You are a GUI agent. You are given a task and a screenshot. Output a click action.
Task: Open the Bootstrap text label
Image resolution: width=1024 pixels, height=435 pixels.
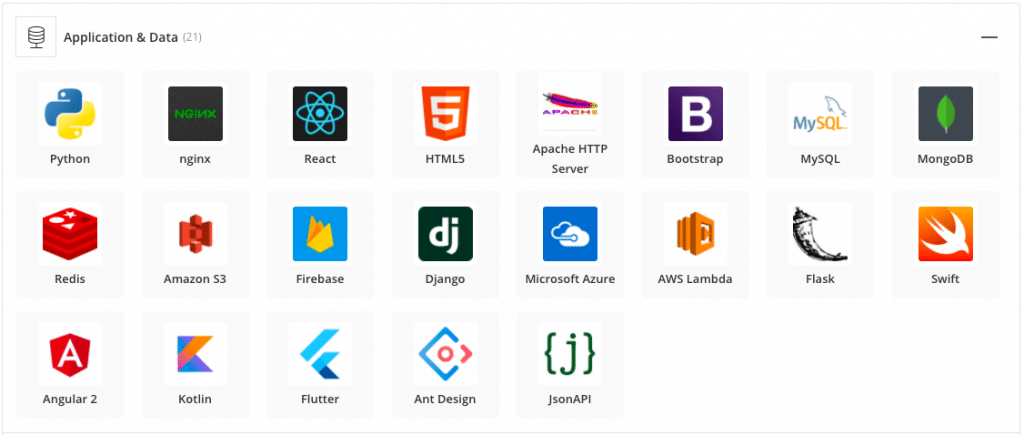pos(695,159)
